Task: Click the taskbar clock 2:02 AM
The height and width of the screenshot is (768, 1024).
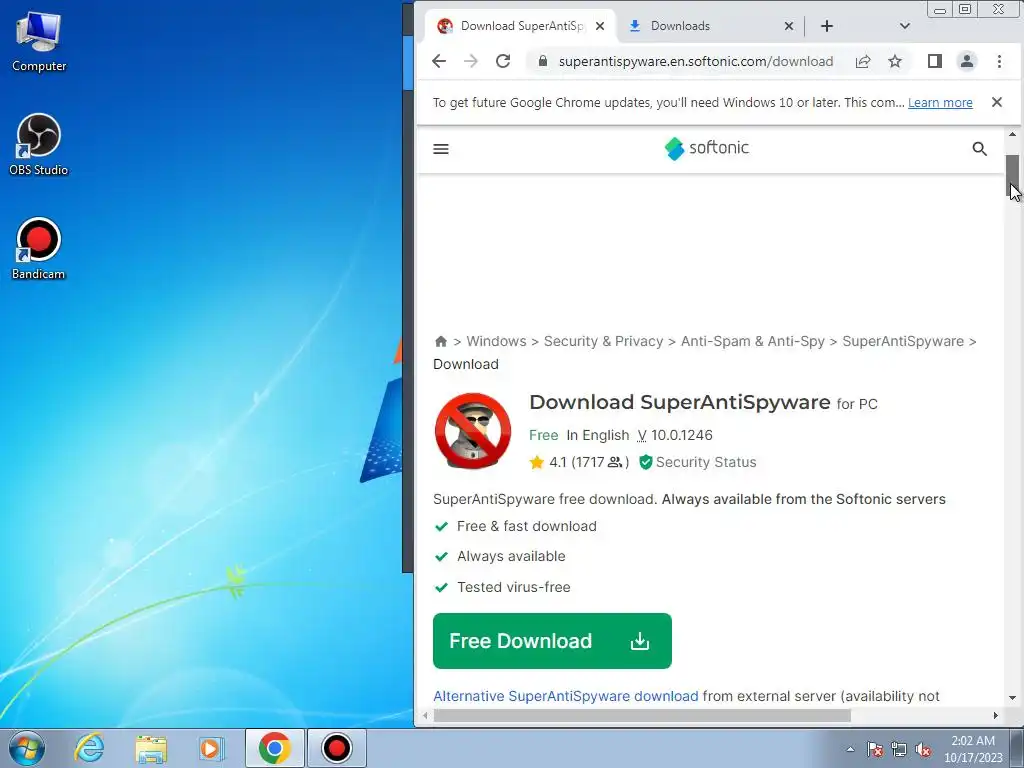Action: click(x=972, y=741)
